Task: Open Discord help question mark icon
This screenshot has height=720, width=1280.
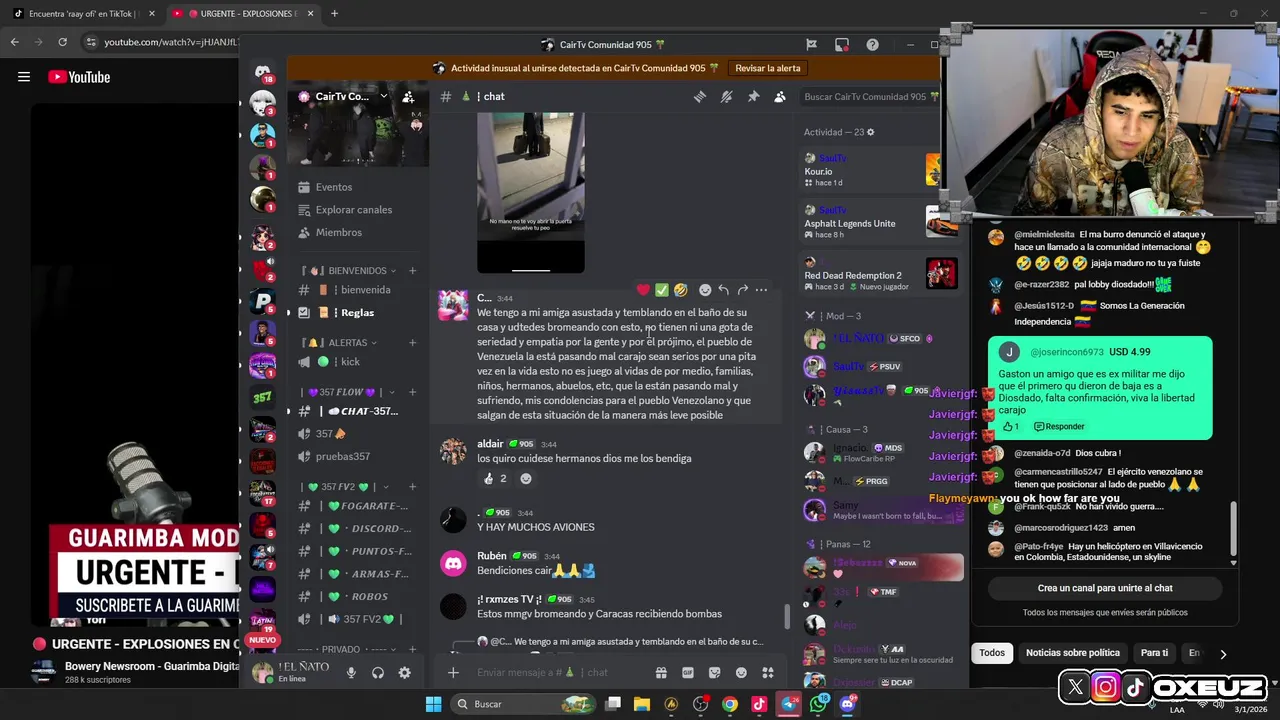Action: point(873,45)
